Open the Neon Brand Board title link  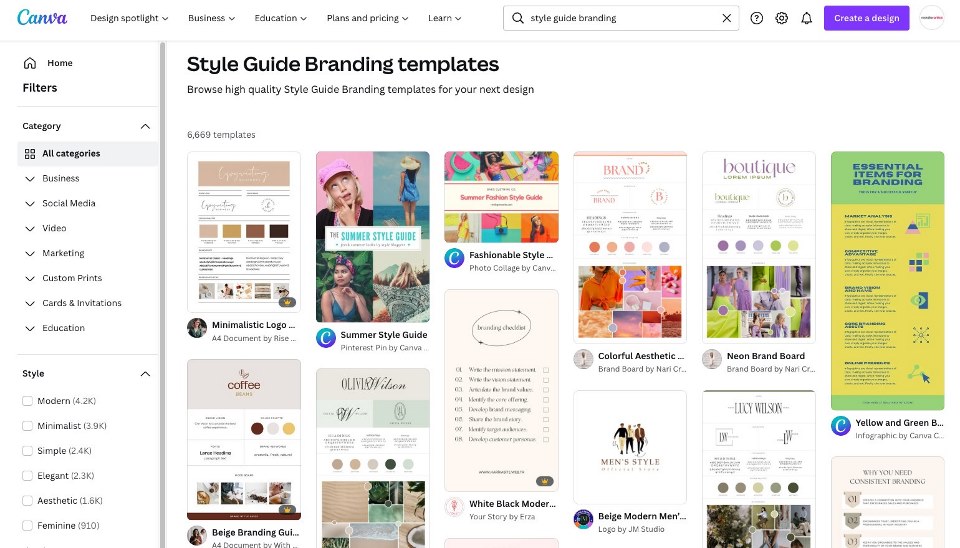765,356
